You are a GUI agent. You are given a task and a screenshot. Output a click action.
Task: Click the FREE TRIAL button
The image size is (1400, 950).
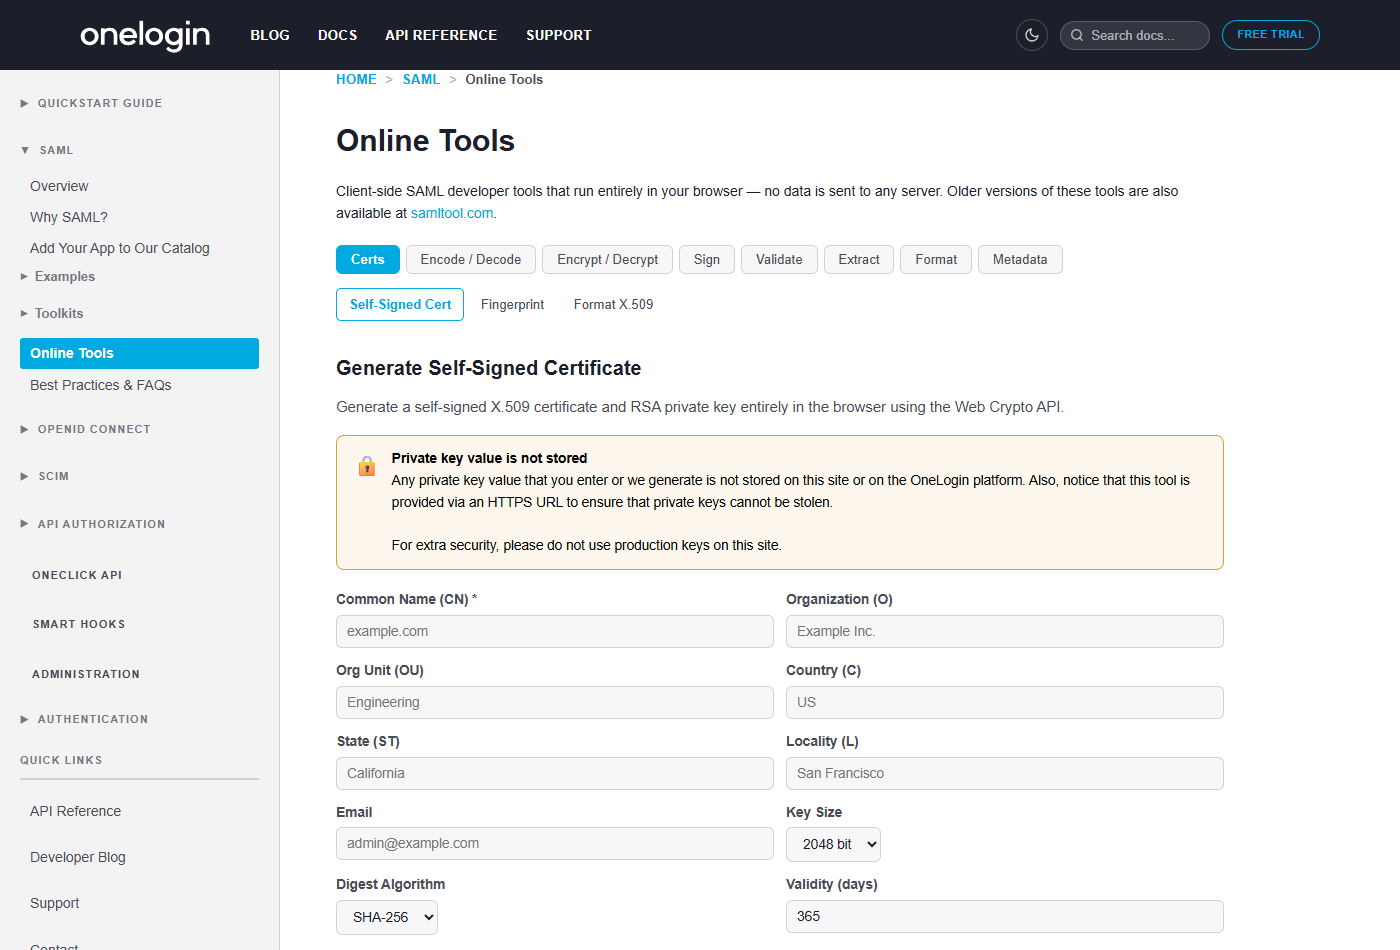click(x=1271, y=35)
